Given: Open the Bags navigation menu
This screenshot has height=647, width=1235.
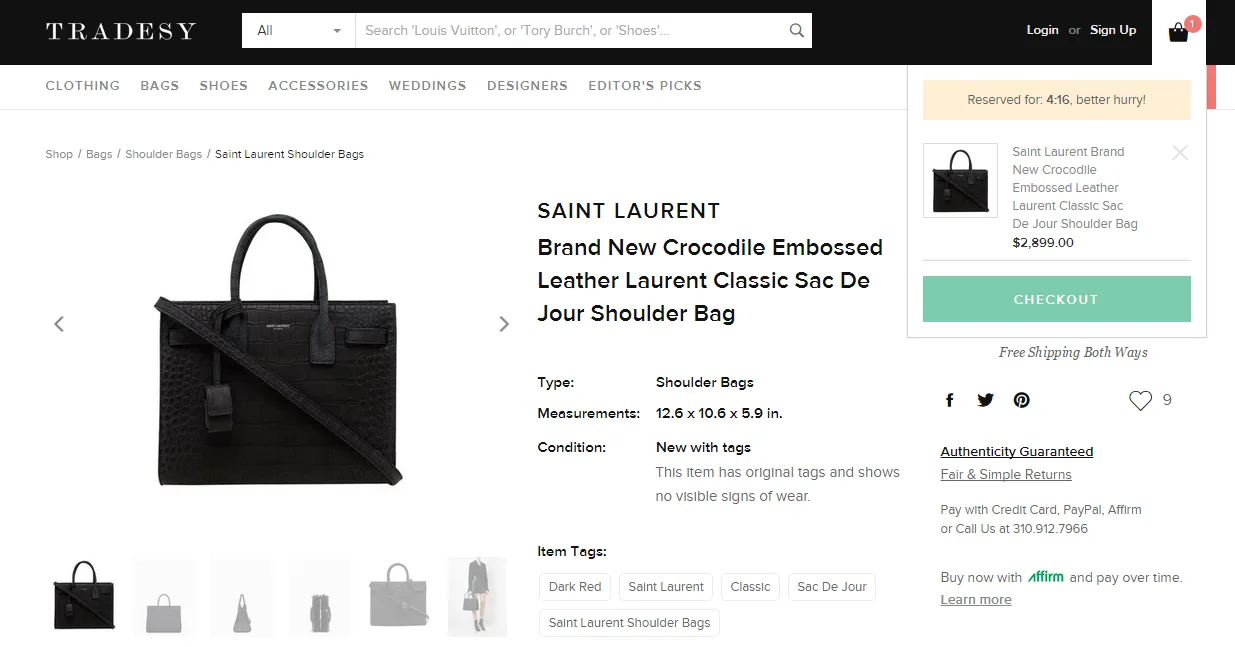Looking at the screenshot, I should pyautogui.click(x=159, y=86).
